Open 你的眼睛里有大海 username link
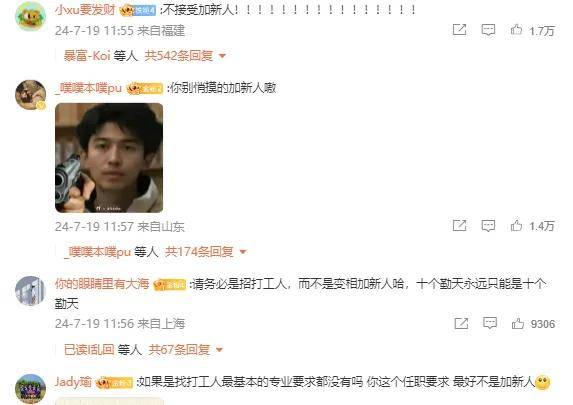The image size is (573, 405). coord(102,284)
